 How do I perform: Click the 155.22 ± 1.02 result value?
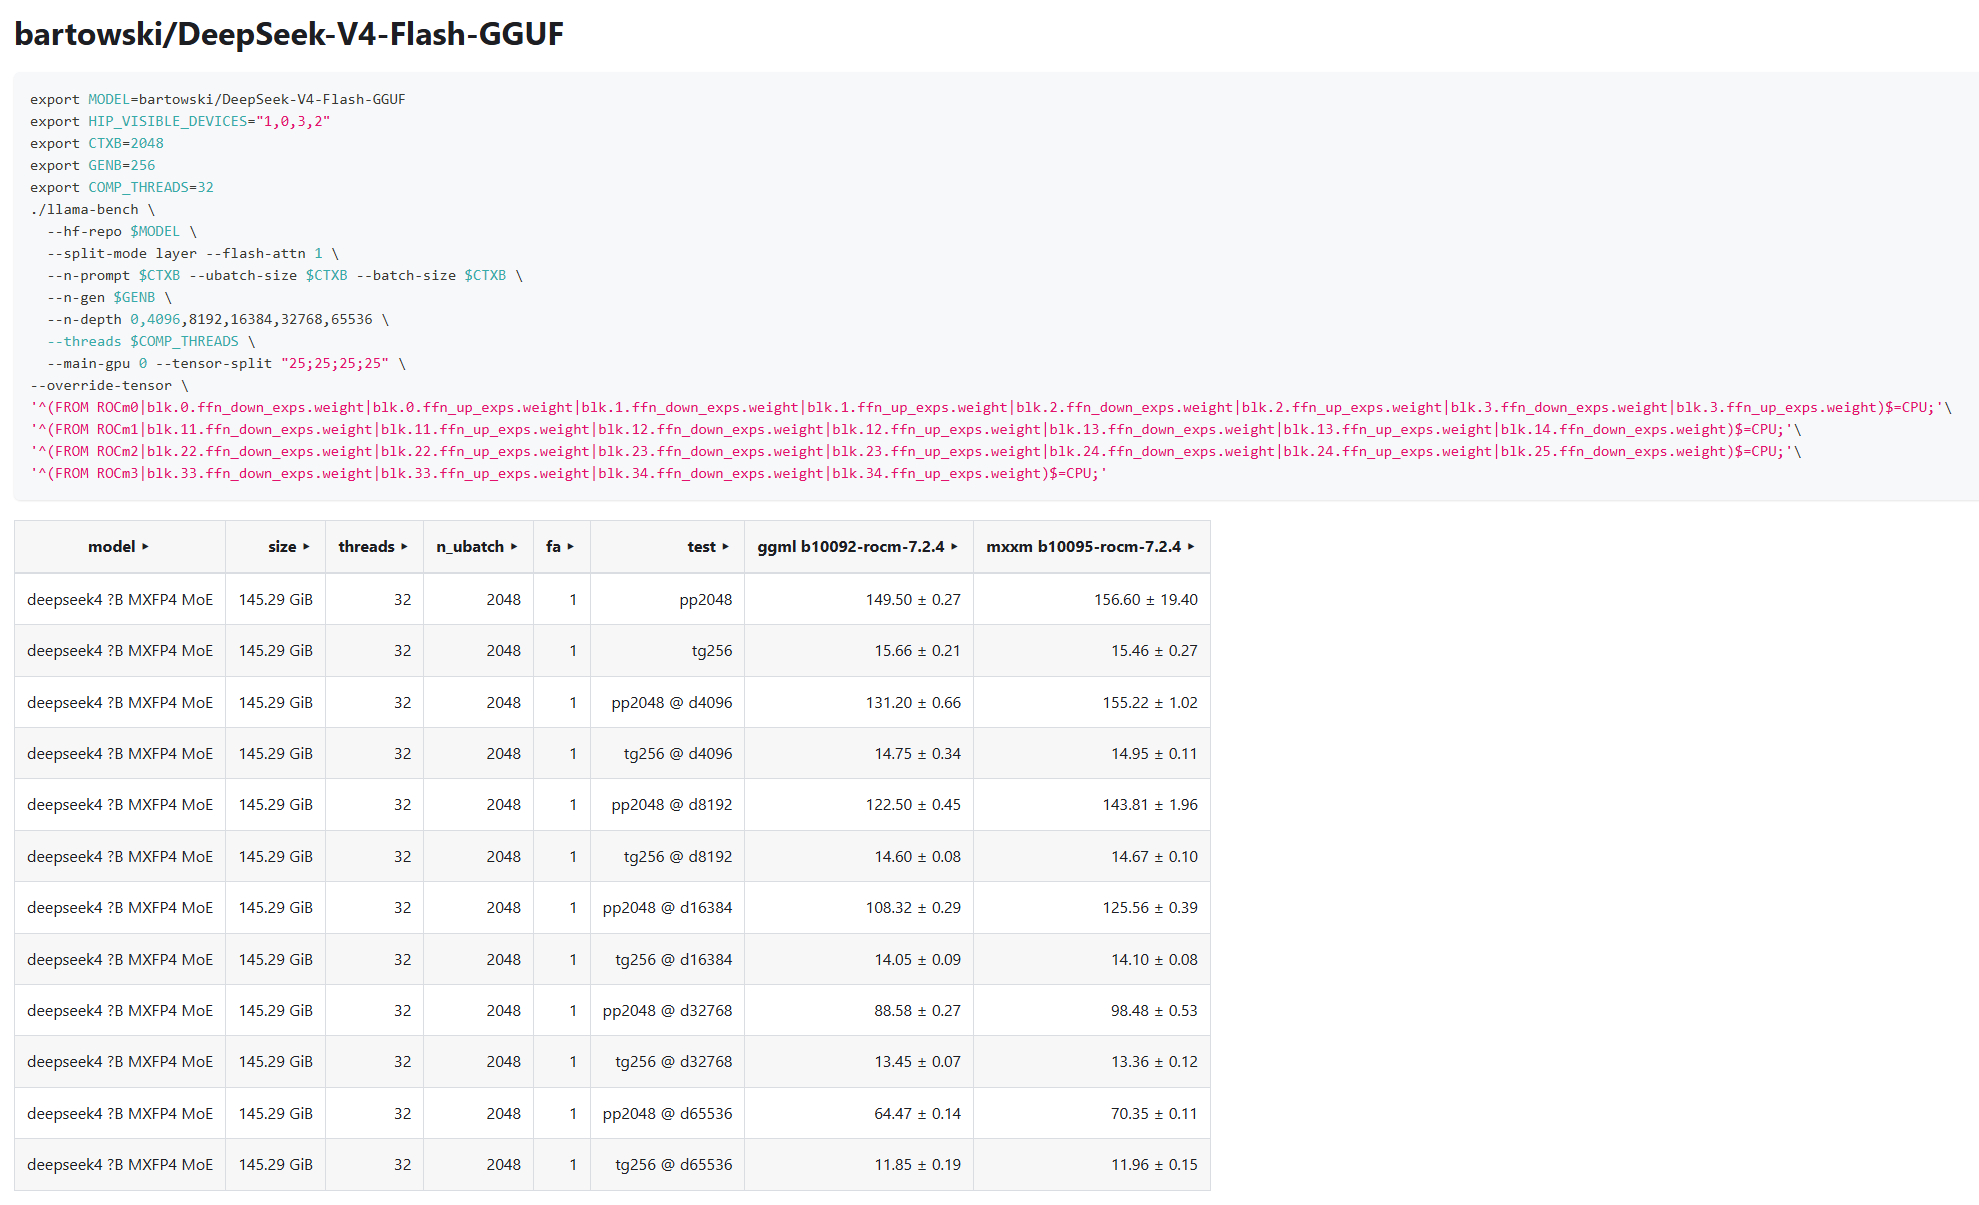tap(1150, 703)
